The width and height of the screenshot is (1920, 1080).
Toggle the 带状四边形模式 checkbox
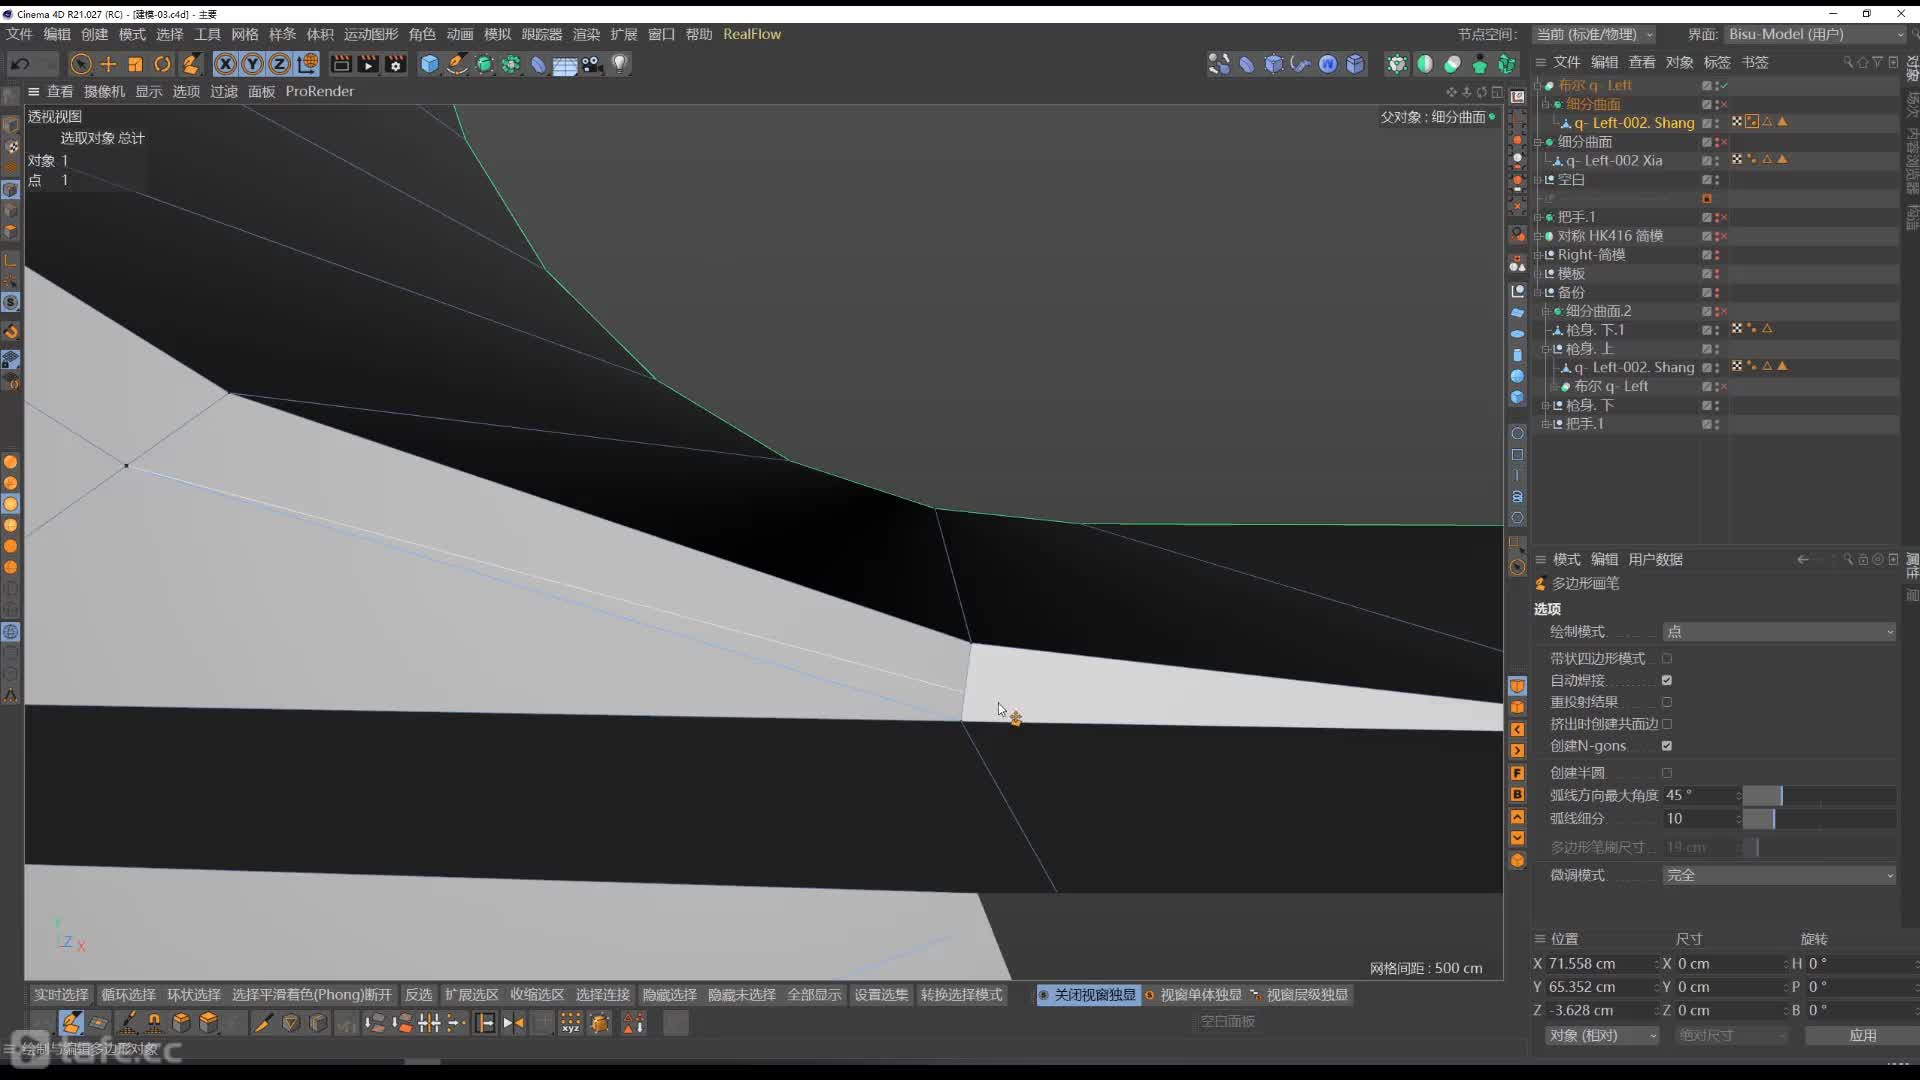[1667, 658]
